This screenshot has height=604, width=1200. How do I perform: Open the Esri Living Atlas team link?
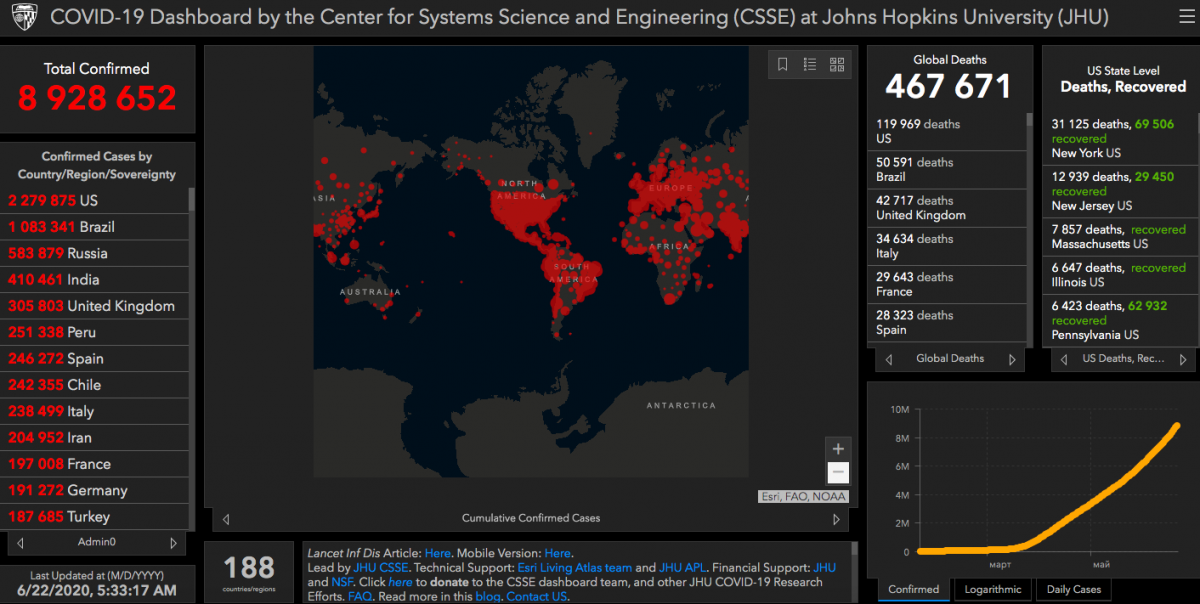[575, 567]
